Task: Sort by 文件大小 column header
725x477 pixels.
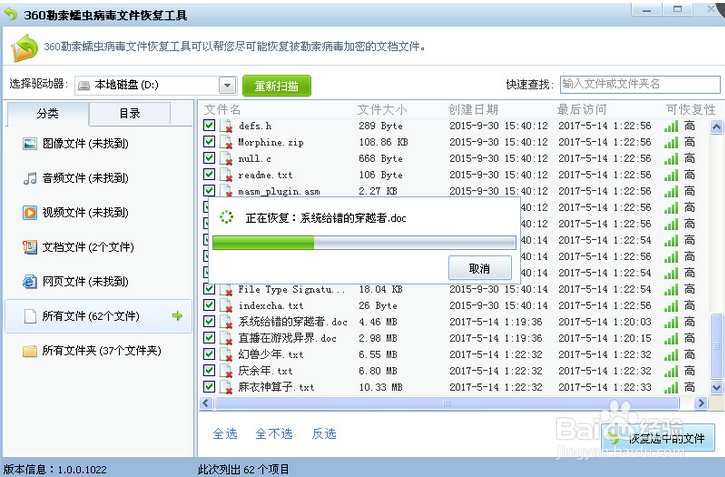Action: click(382, 110)
